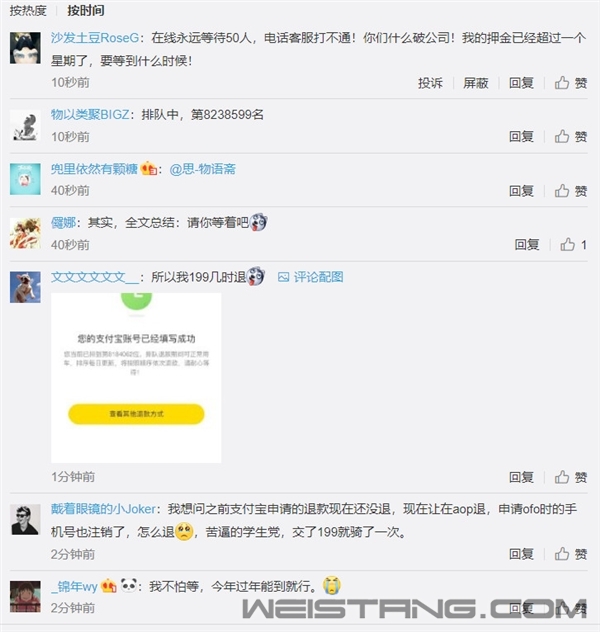Reply to 沙发土豆RoseG's comment
This screenshot has width=600, height=632.
point(521,83)
